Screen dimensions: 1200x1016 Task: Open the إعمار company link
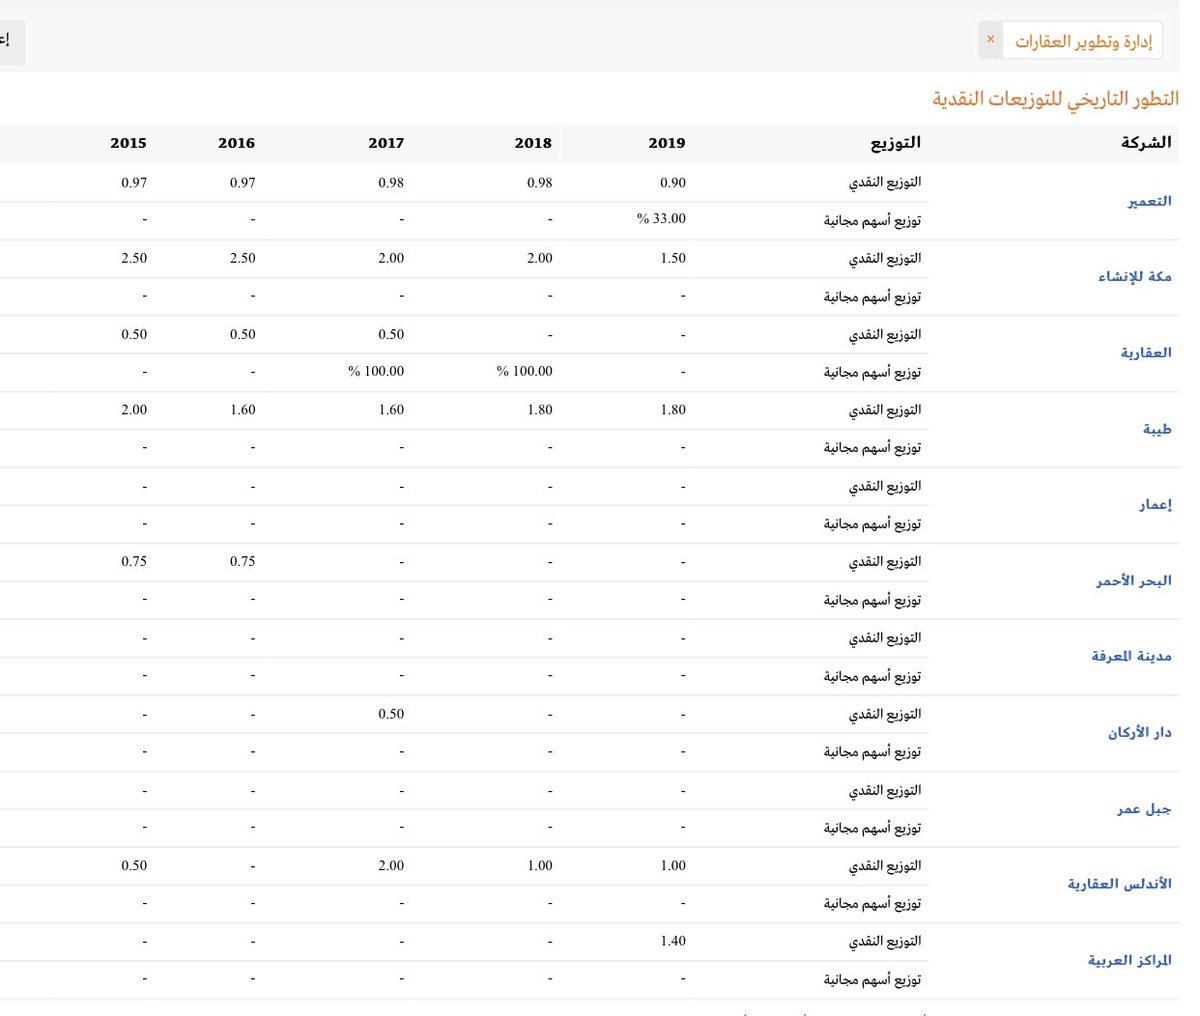click(1155, 505)
